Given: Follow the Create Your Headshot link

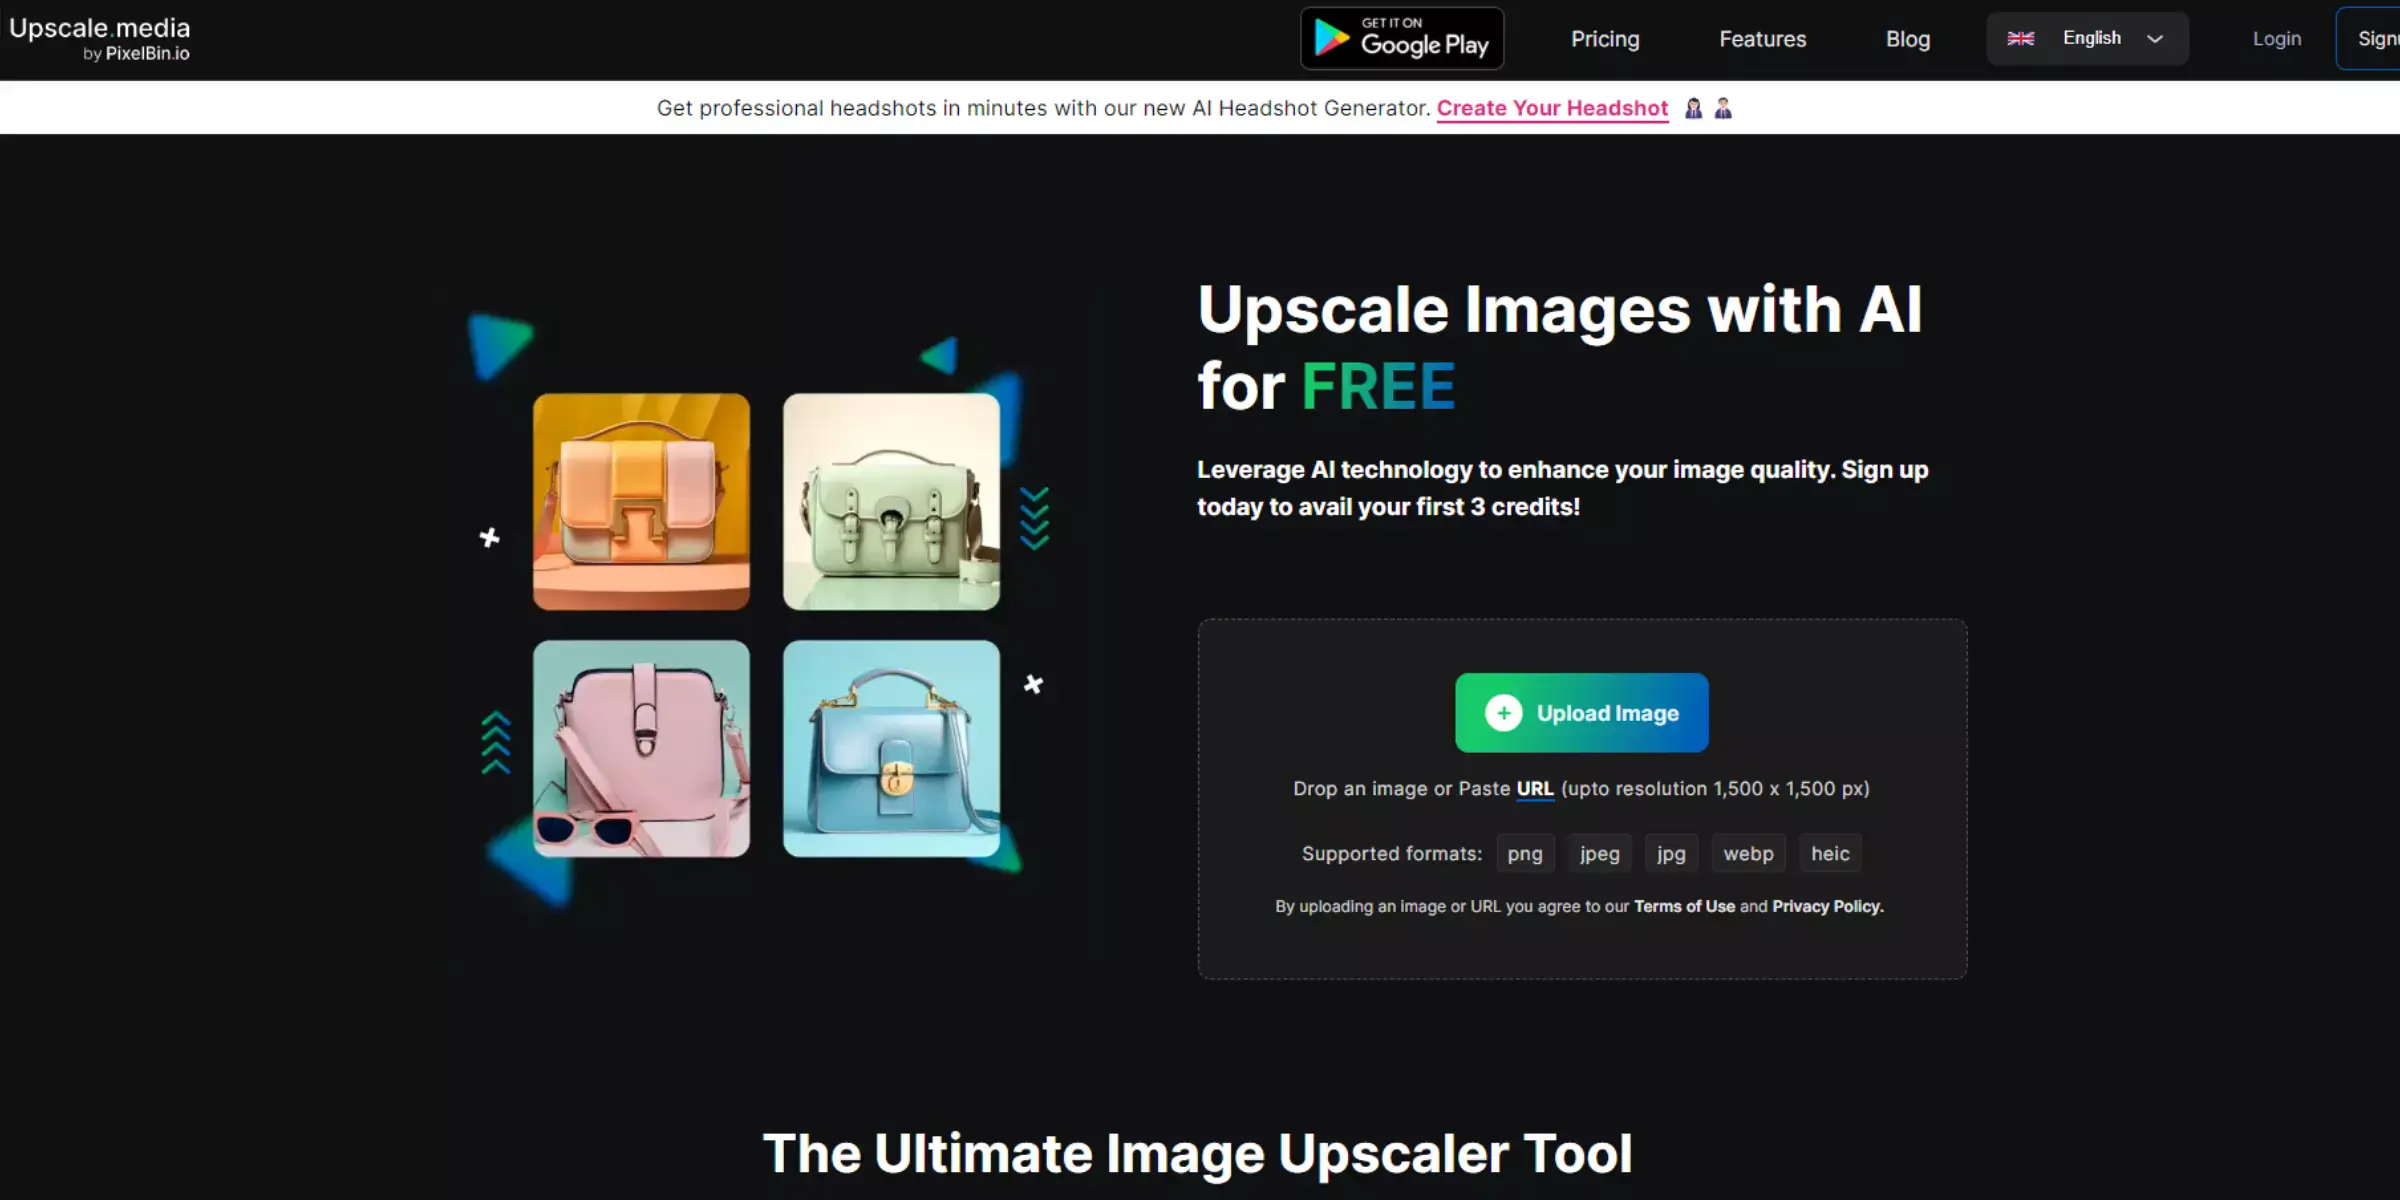Looking at the screenshot, I should coord(1552,108).
